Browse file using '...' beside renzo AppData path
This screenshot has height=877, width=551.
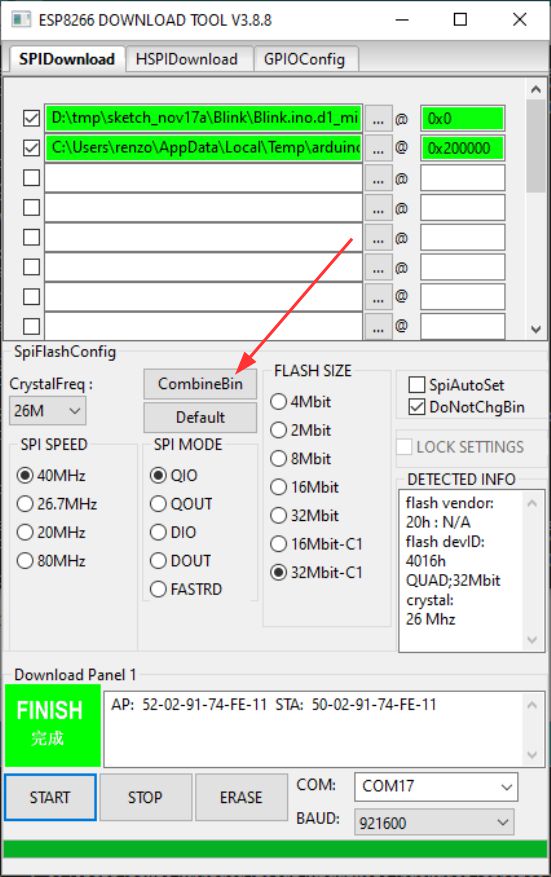(x=378, y=148)
